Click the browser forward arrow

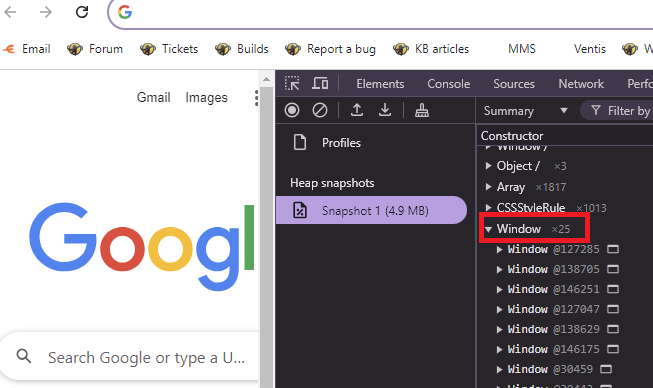[46, 12]
